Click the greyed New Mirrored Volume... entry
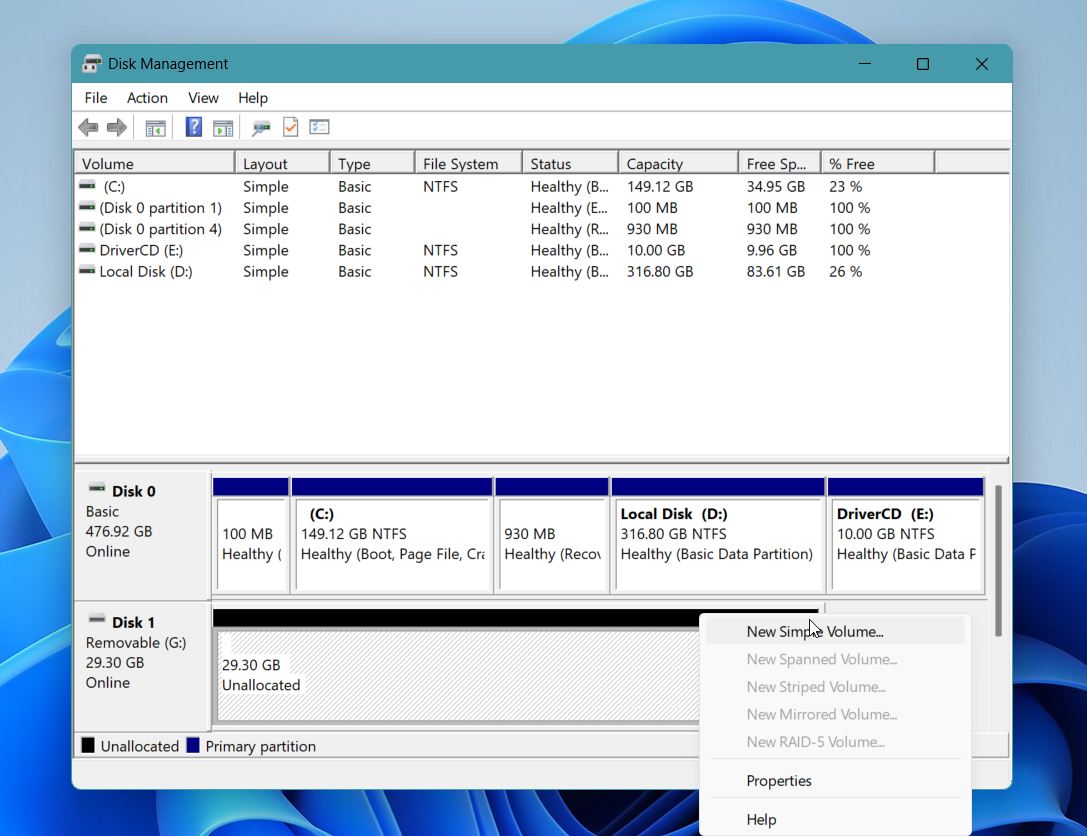This screenshot has width=1087, height=836. (x=835, y=714)
